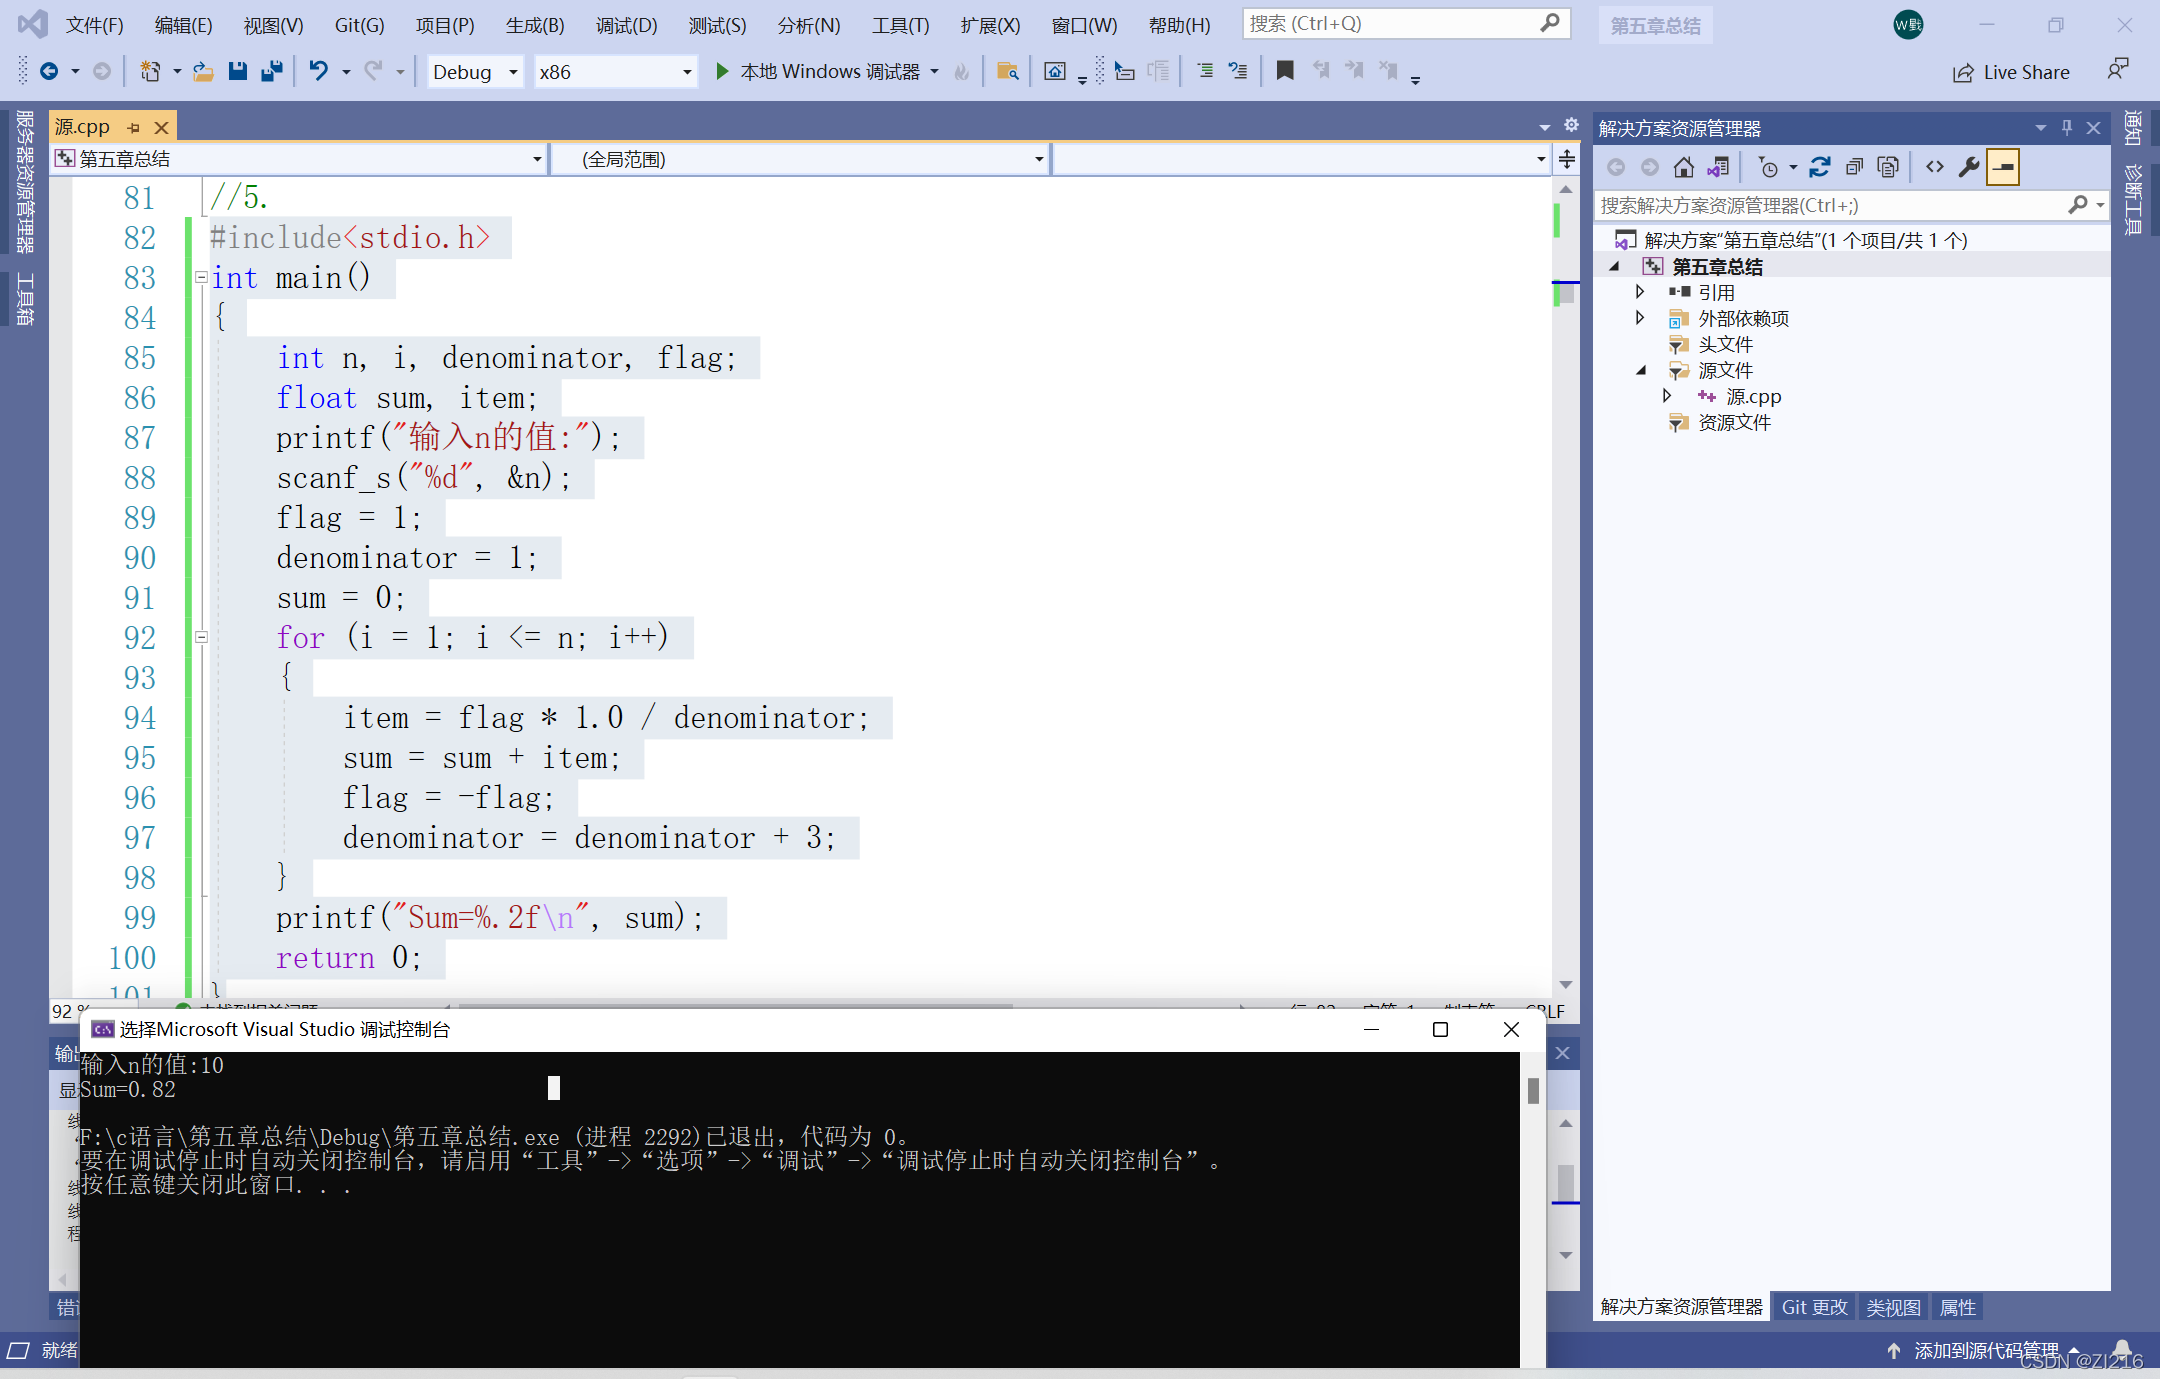
Task: Expand the 引用 node
Action: 1640,292
